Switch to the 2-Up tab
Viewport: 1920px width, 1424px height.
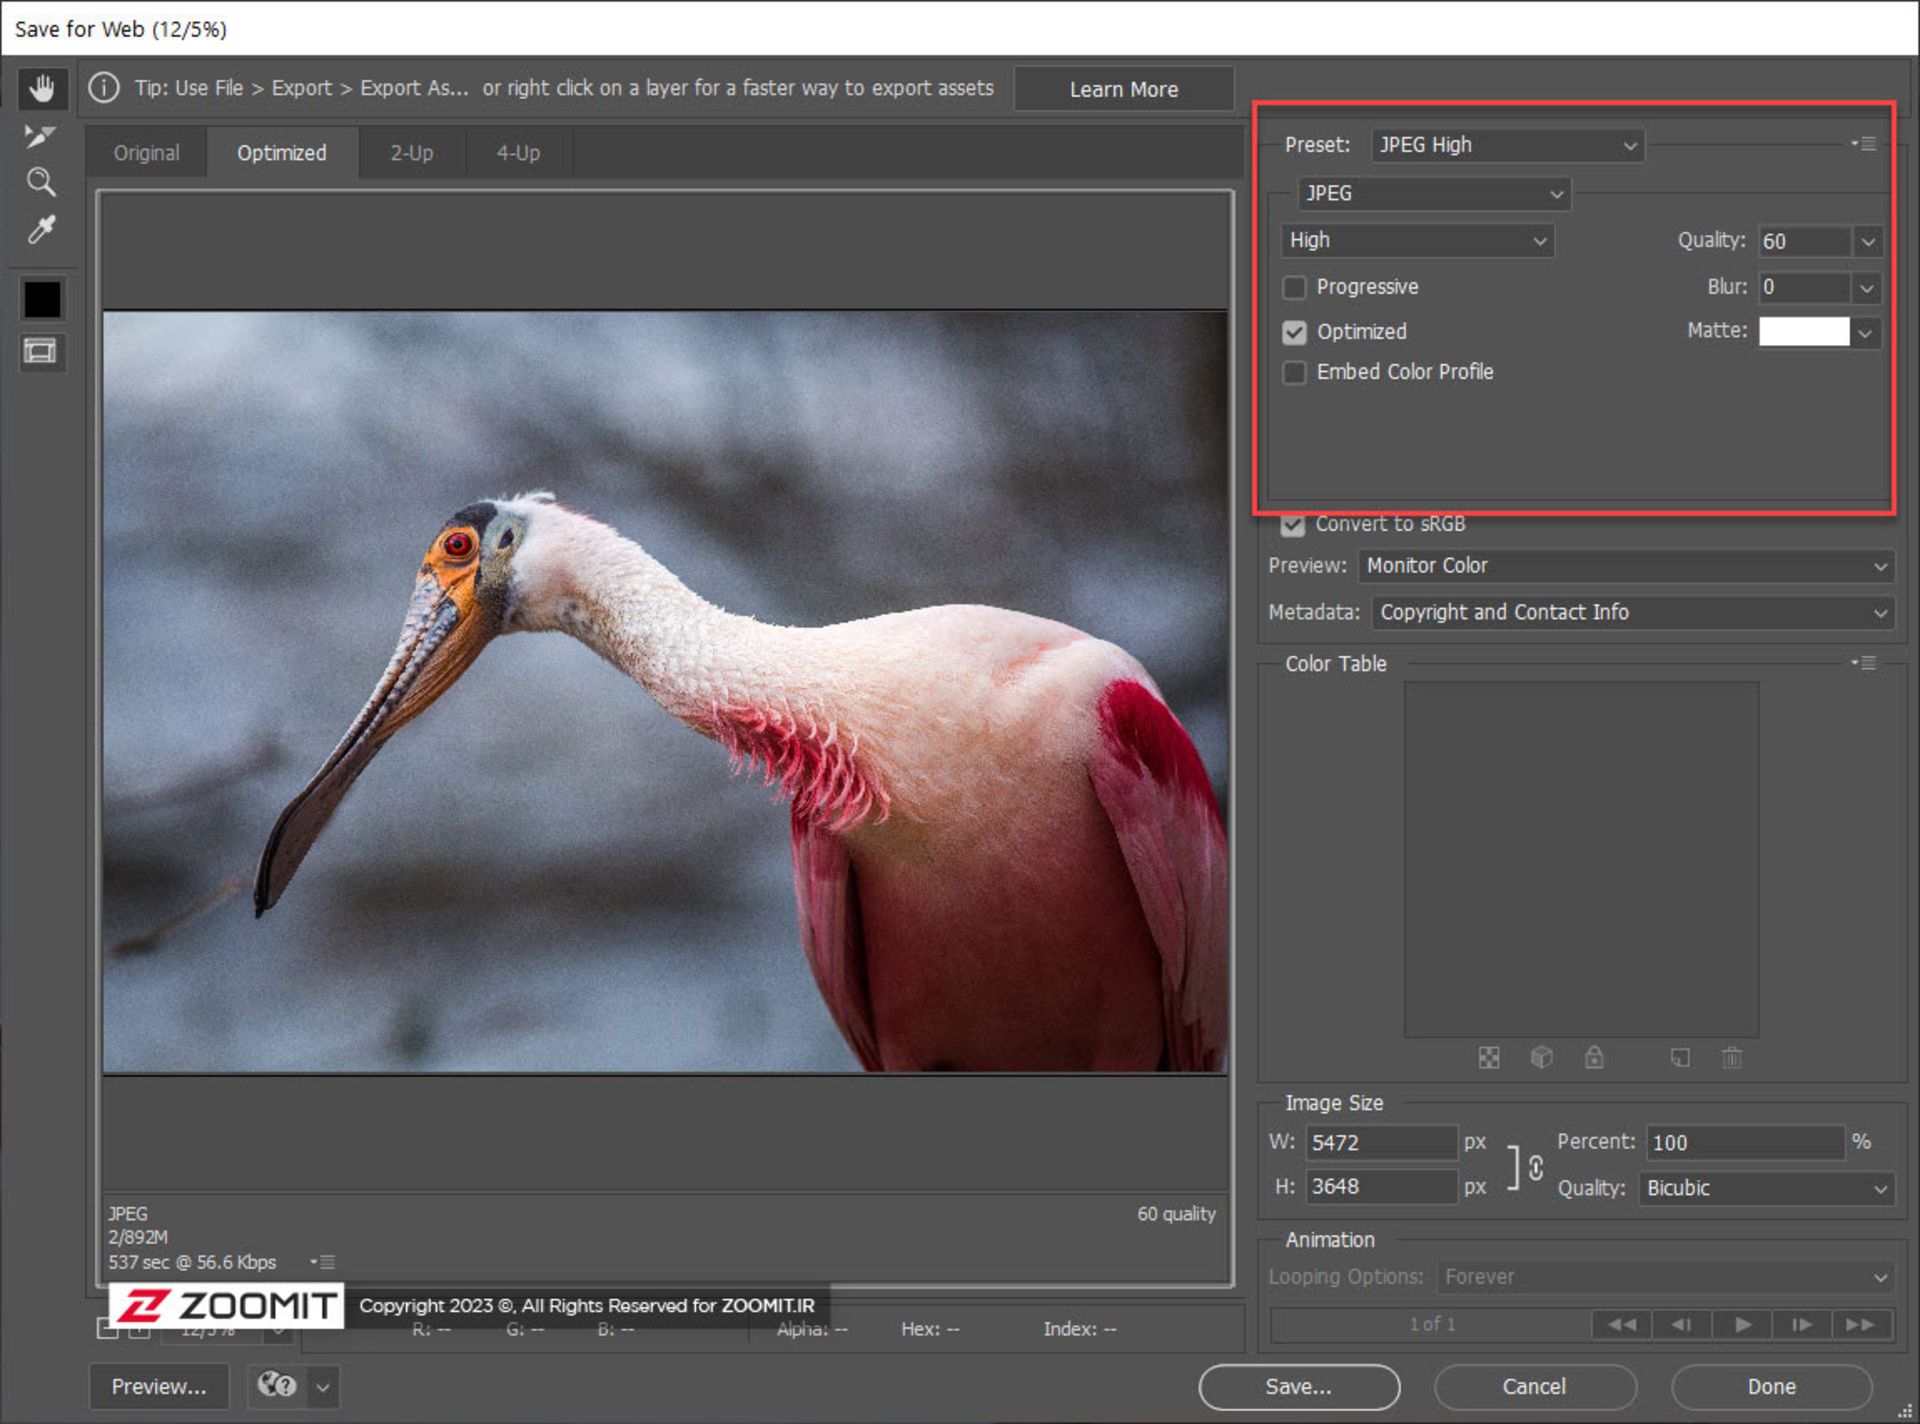pyautogui.click(x=411, y=153)
